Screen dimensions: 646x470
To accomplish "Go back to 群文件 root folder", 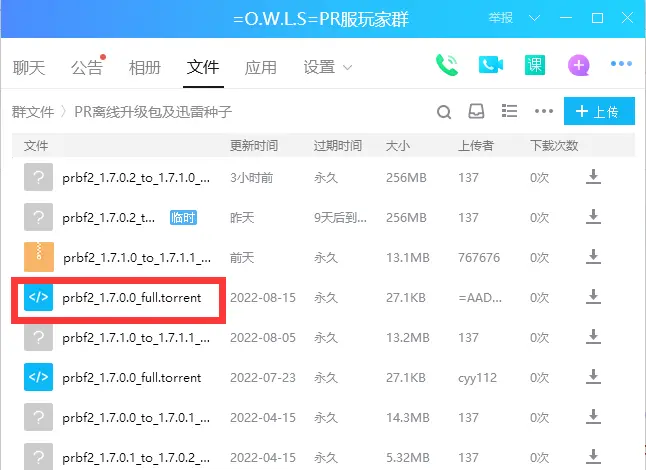I will coord(33,111).
